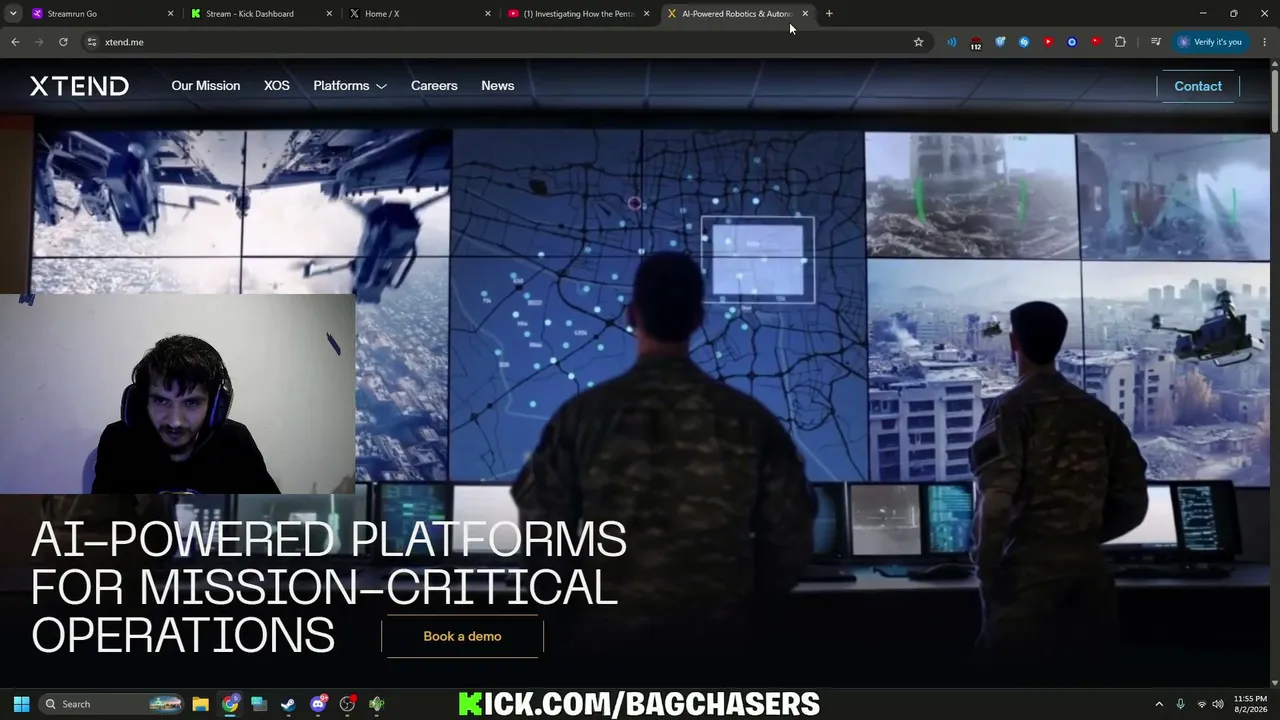The image size is (1280, 720).
Task: Go forward to the next page
Action: (x=39, y=42)
